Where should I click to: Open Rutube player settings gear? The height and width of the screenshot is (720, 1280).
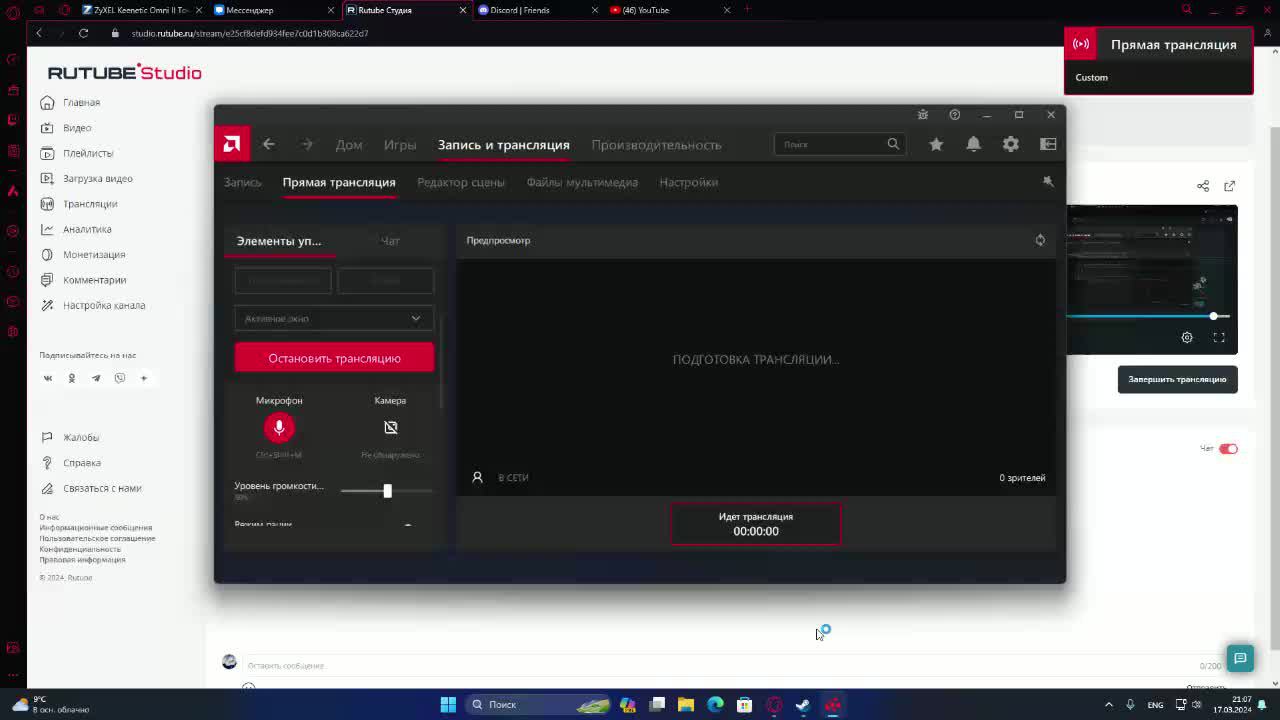(1187, 338)
